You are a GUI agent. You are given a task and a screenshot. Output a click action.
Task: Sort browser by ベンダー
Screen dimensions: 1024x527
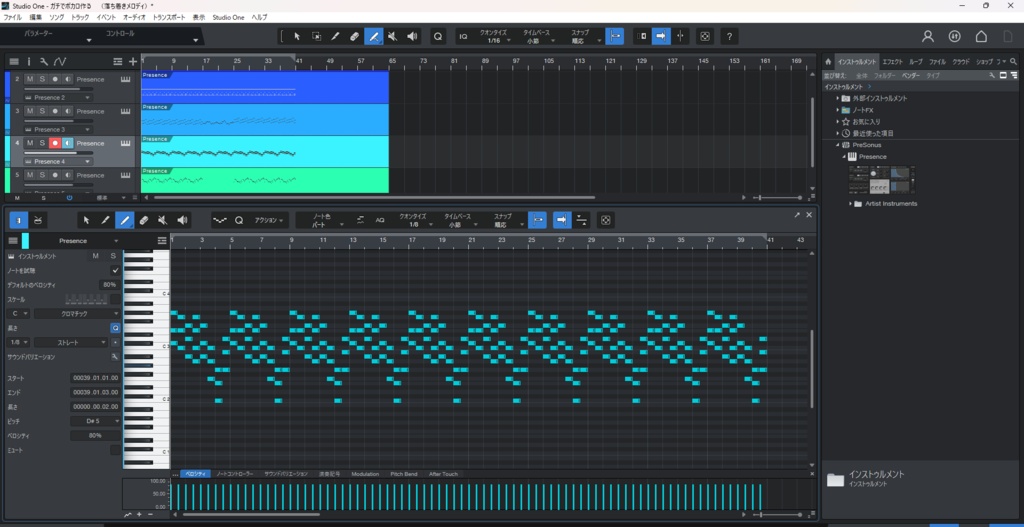click(x=910, y=76)
